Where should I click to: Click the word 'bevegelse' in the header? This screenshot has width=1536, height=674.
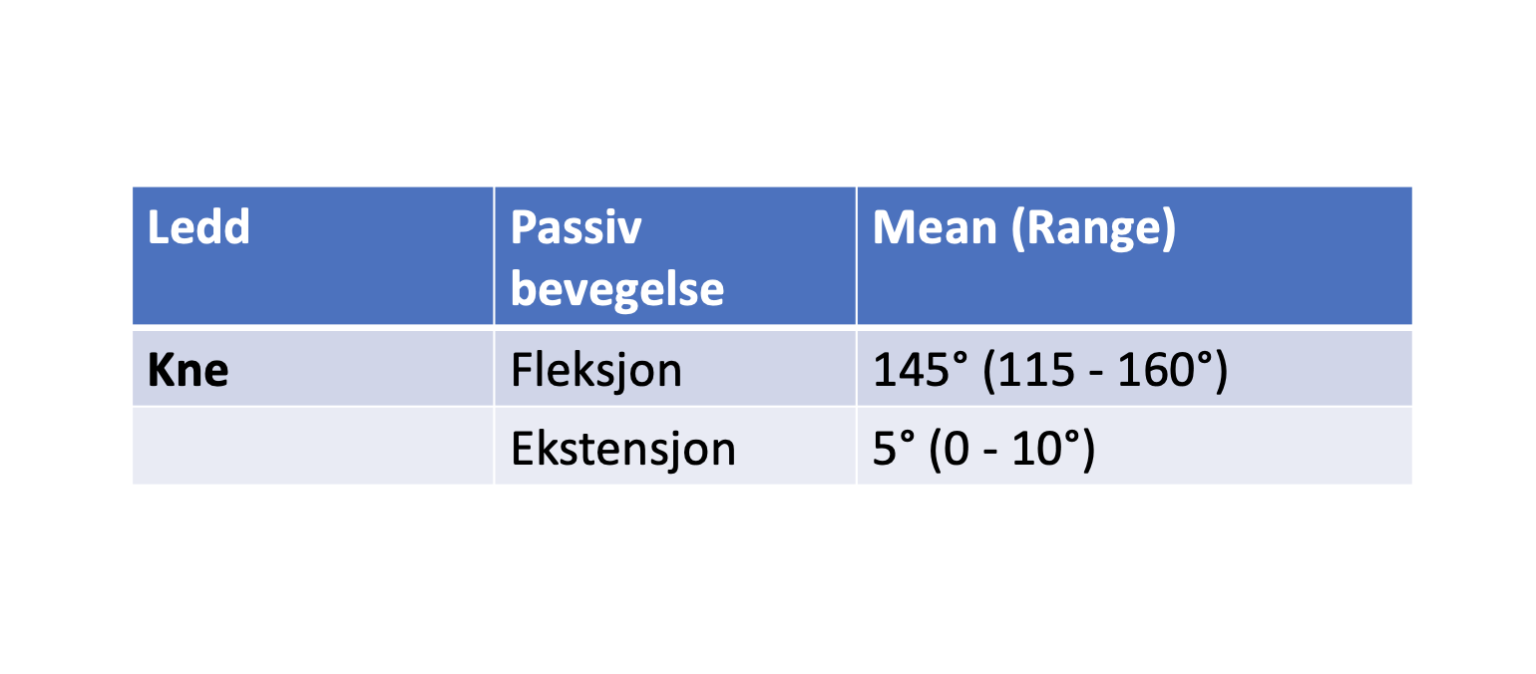pyautogui.click(x=617, y=289)
